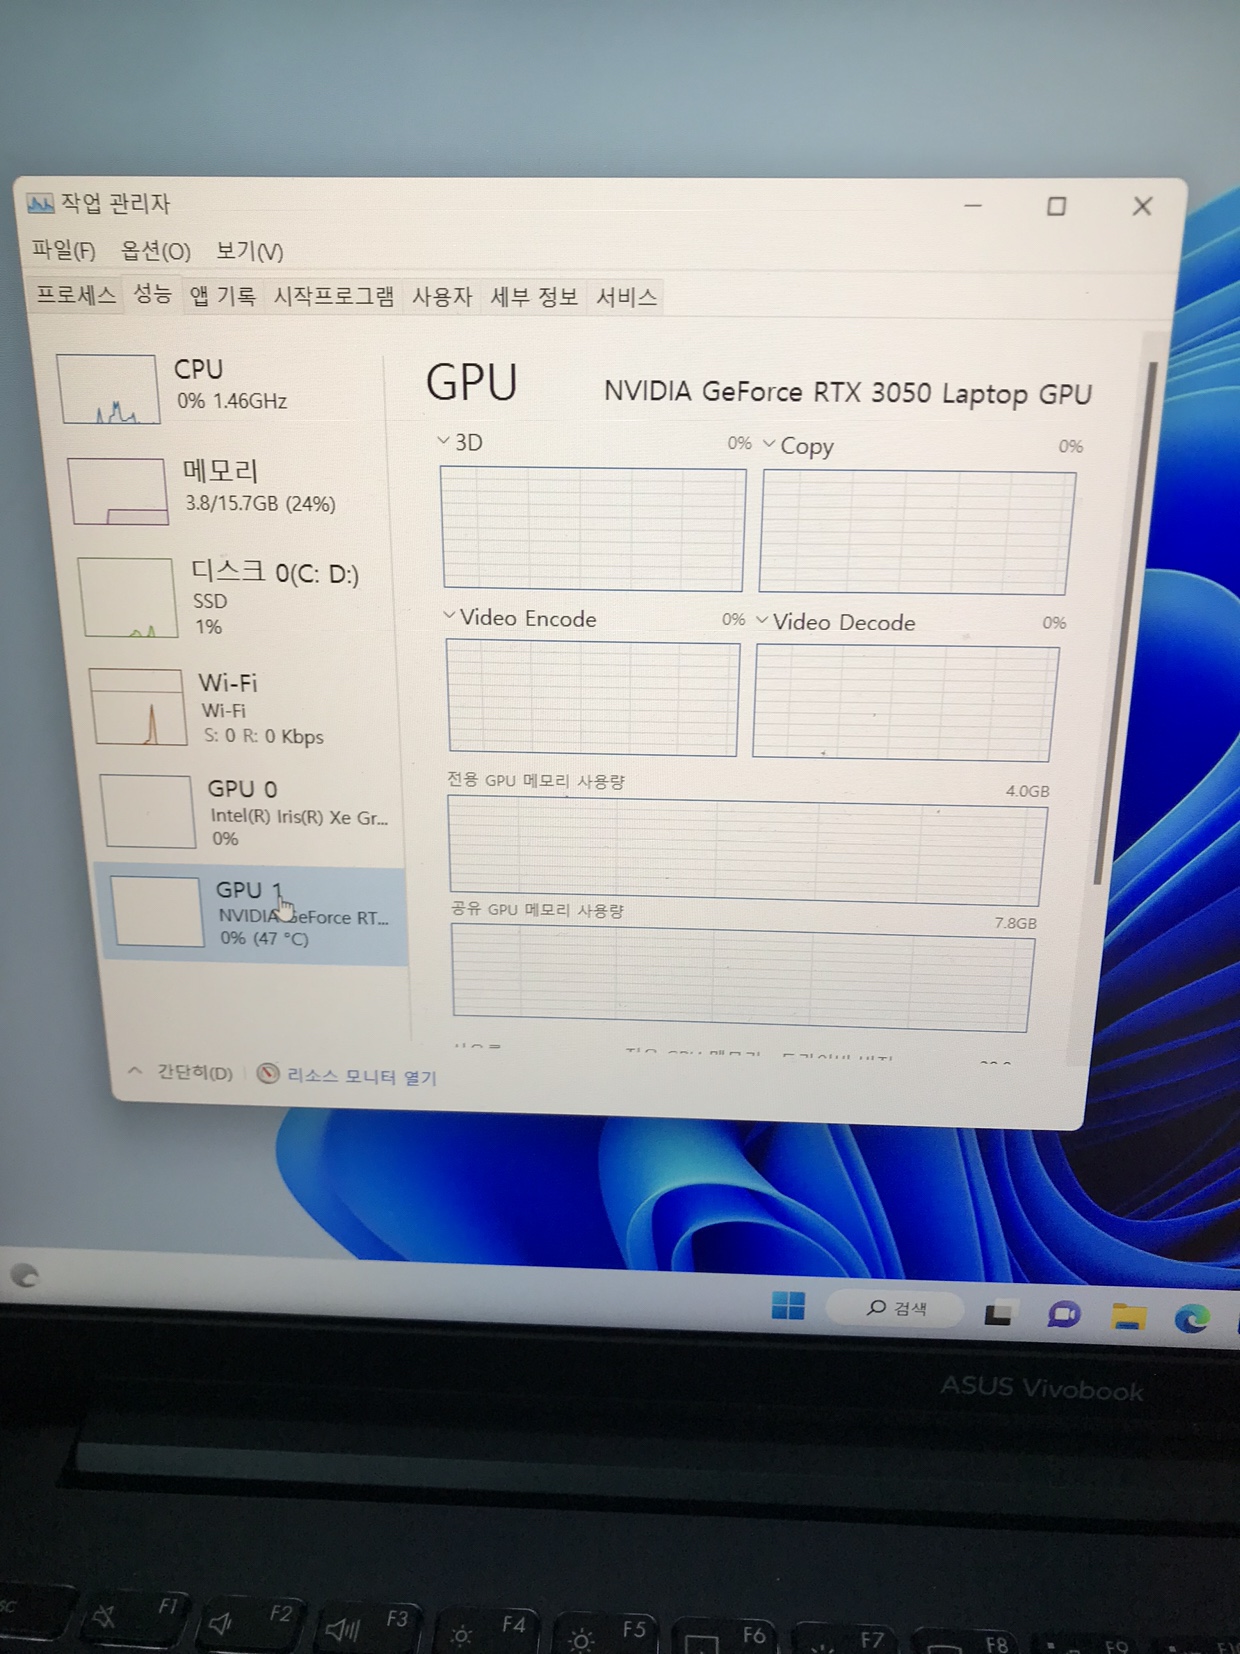Click the 리소스 모니터 열기 link
Screen dimensions: 1240x1654
point(362,1076)
